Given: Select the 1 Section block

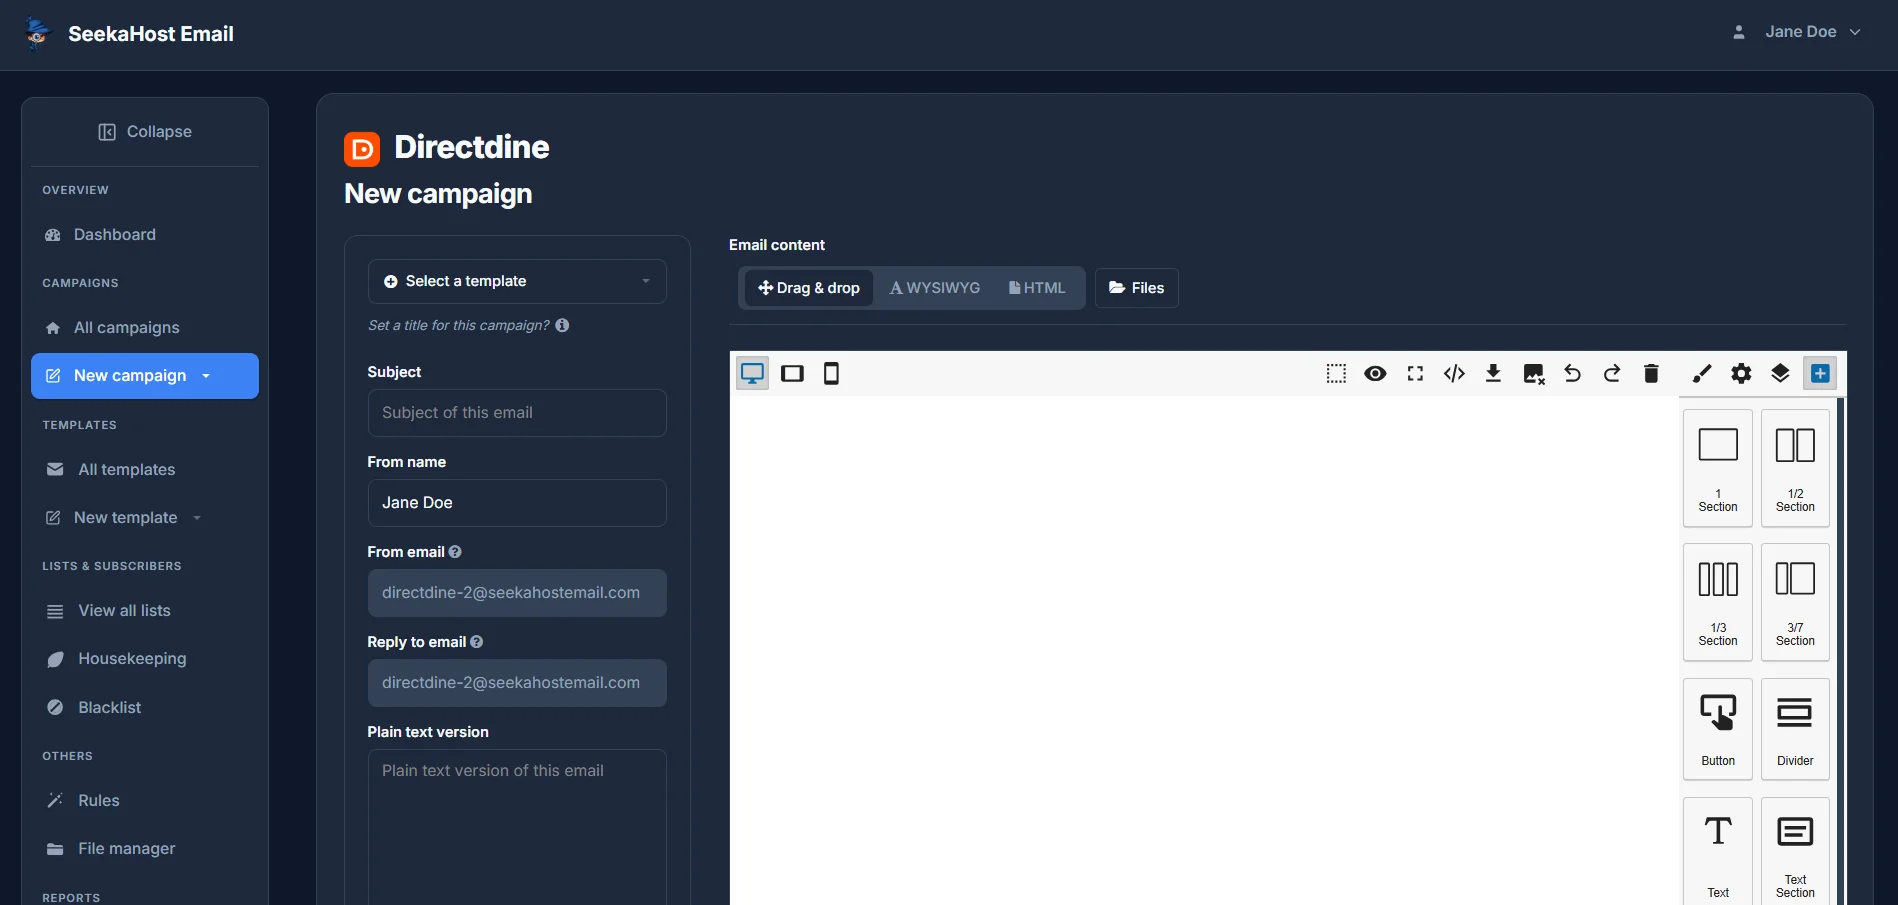Looking at the screenshot, I should [1718, 468].
